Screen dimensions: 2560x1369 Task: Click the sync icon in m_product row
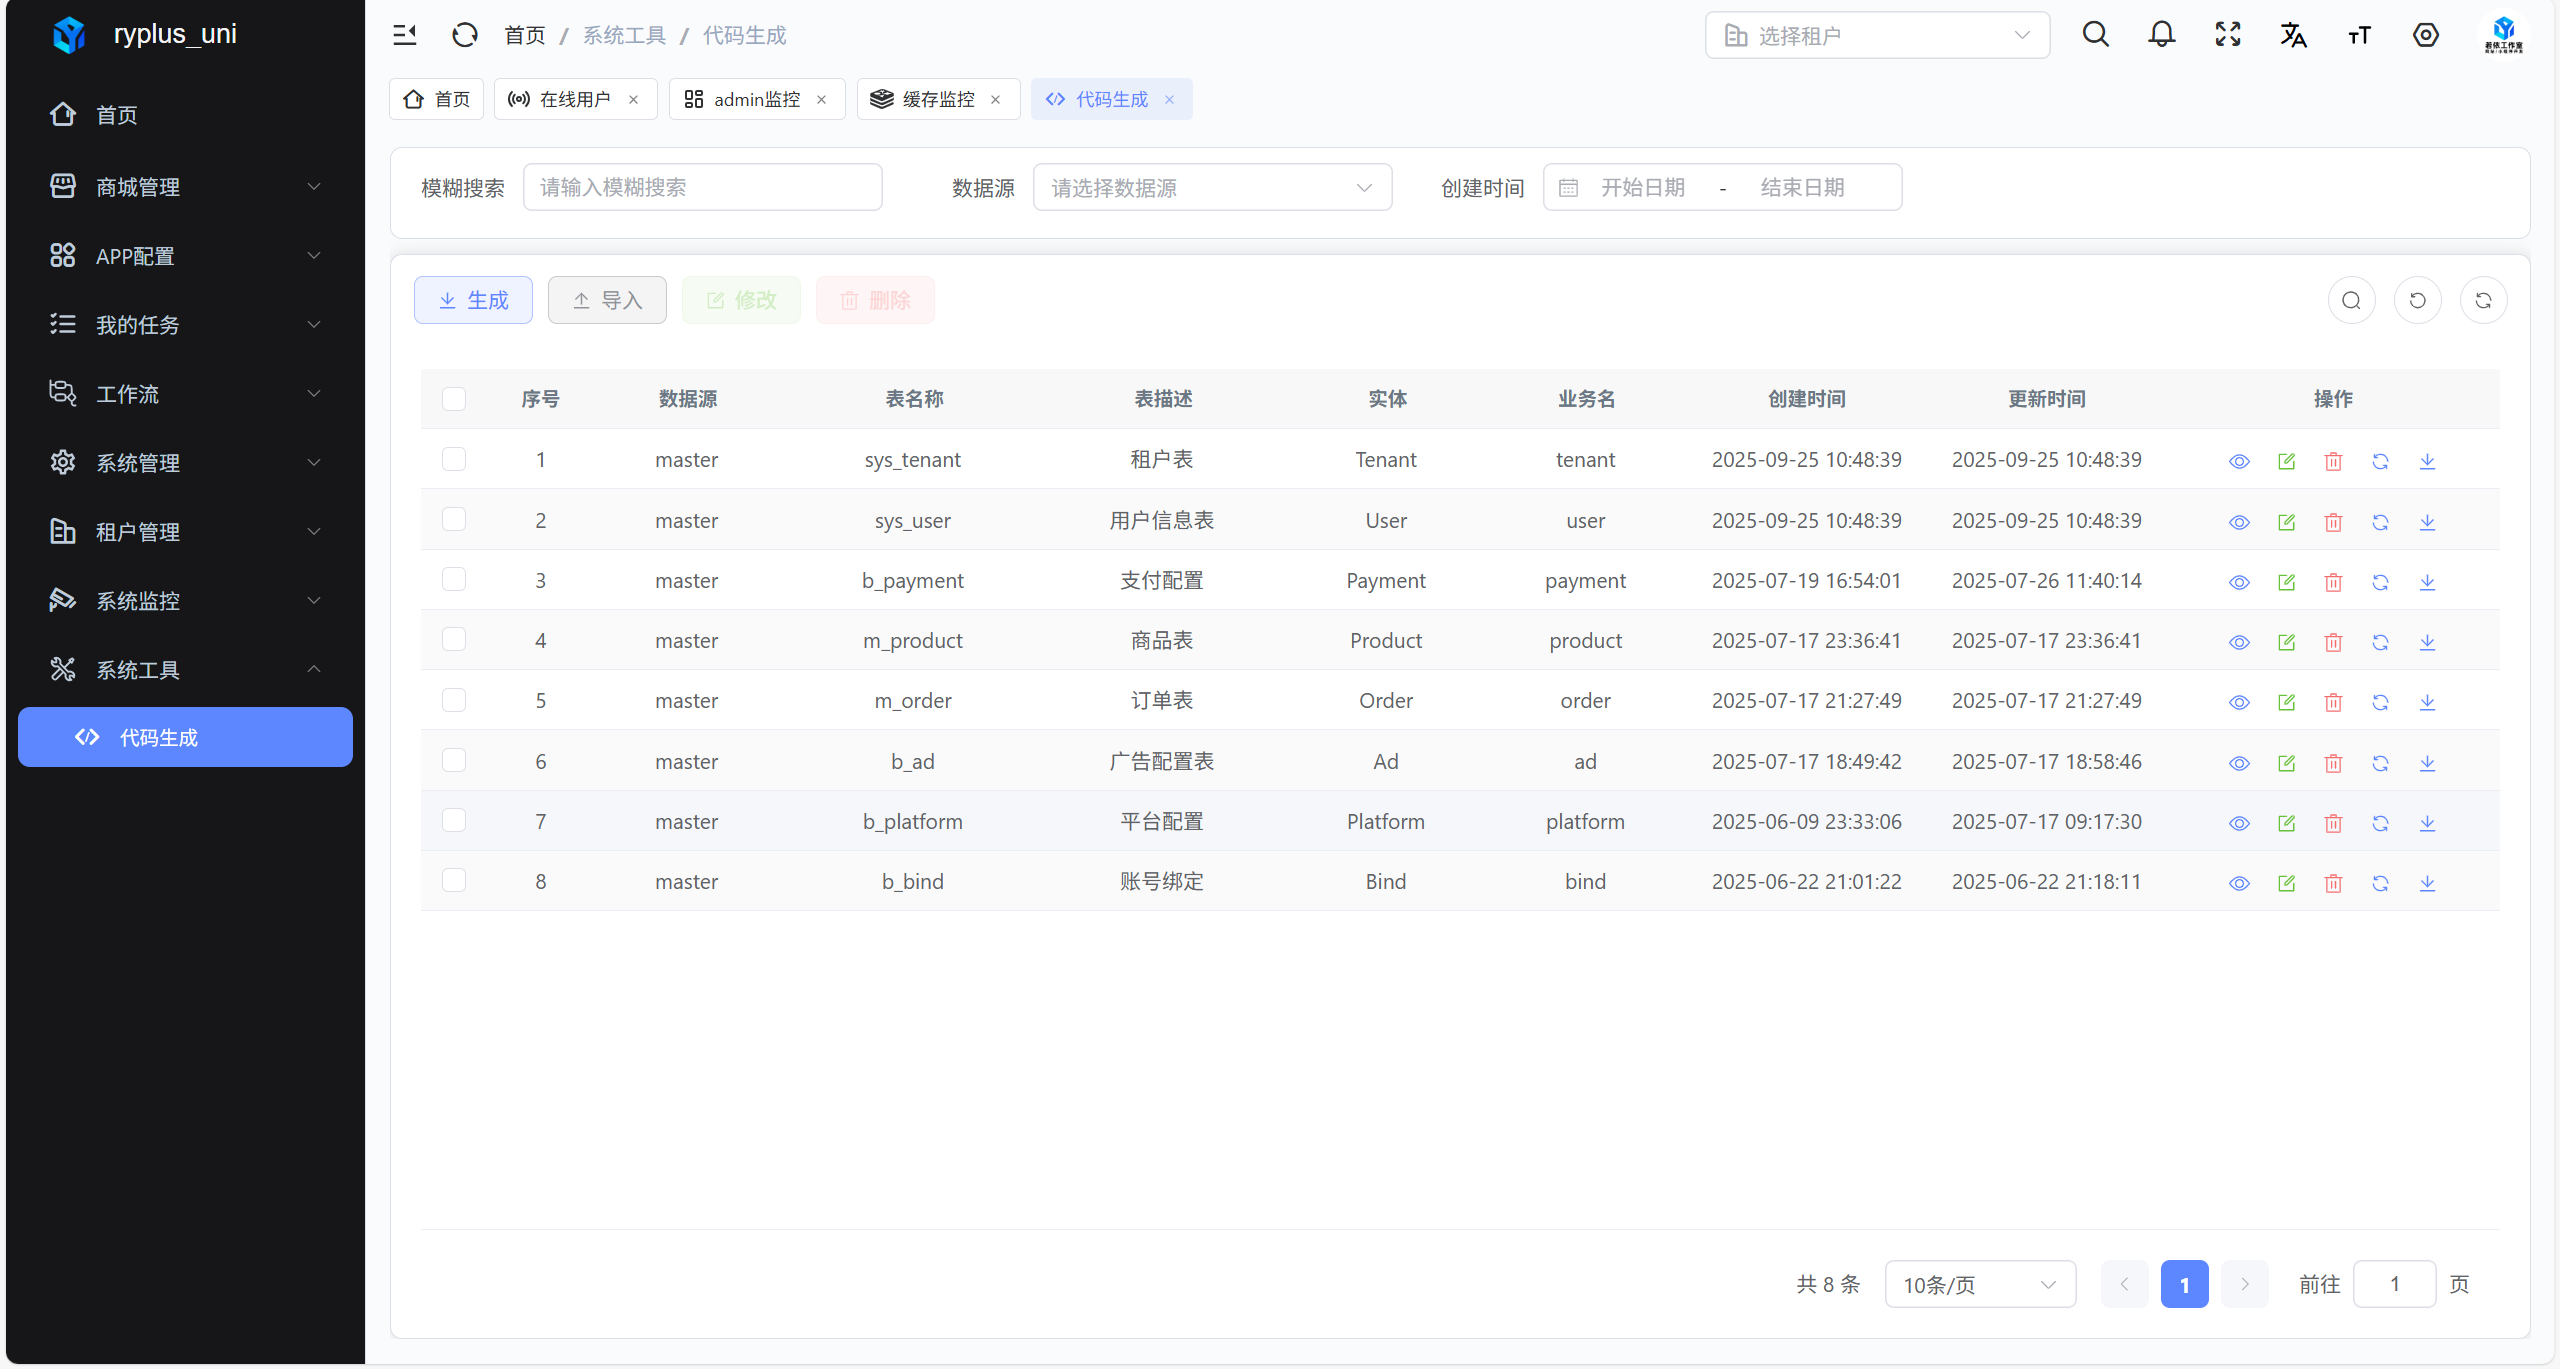[2380, 642]
